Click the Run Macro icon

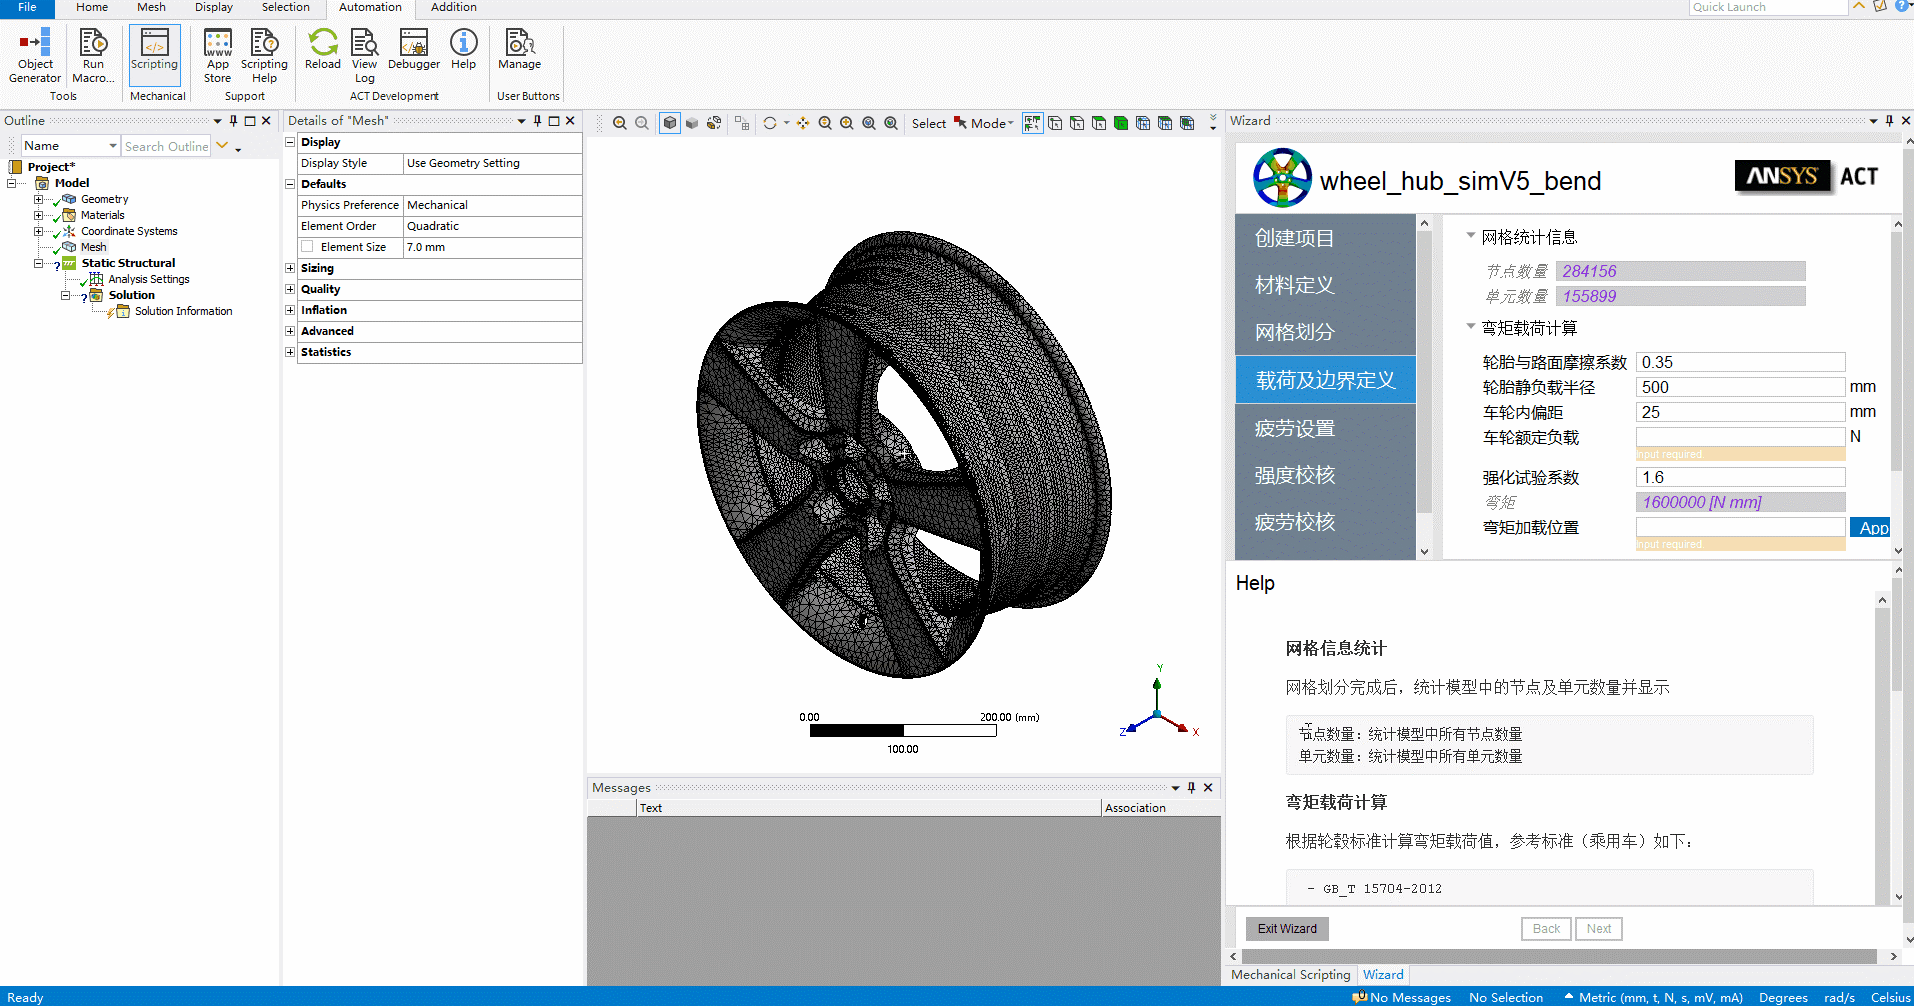[93, 55]
